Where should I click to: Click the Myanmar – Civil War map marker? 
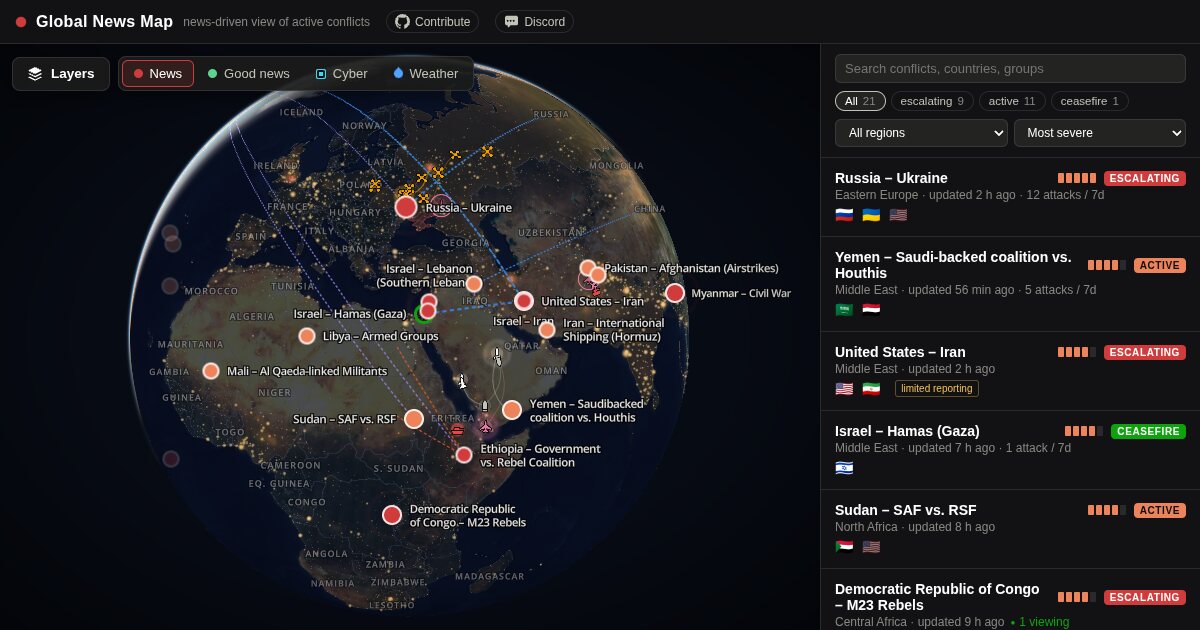click(x=675, y=293)
